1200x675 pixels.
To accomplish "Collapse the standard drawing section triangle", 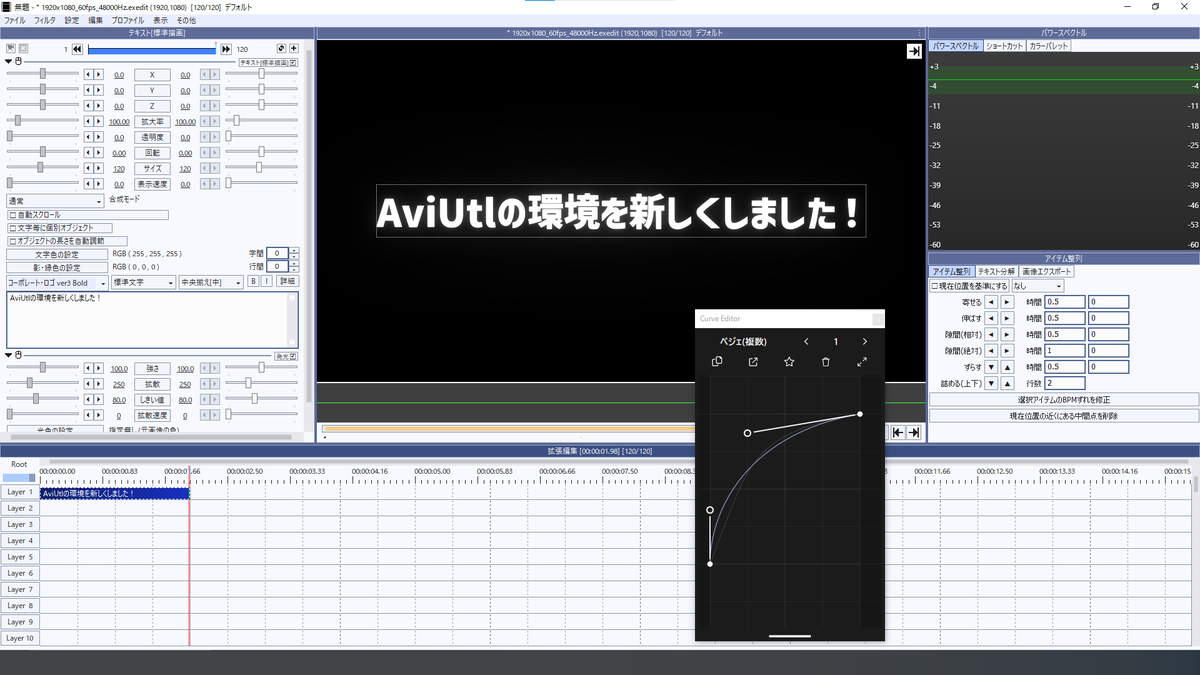I will pyautogui.click(x=9, y=62).
